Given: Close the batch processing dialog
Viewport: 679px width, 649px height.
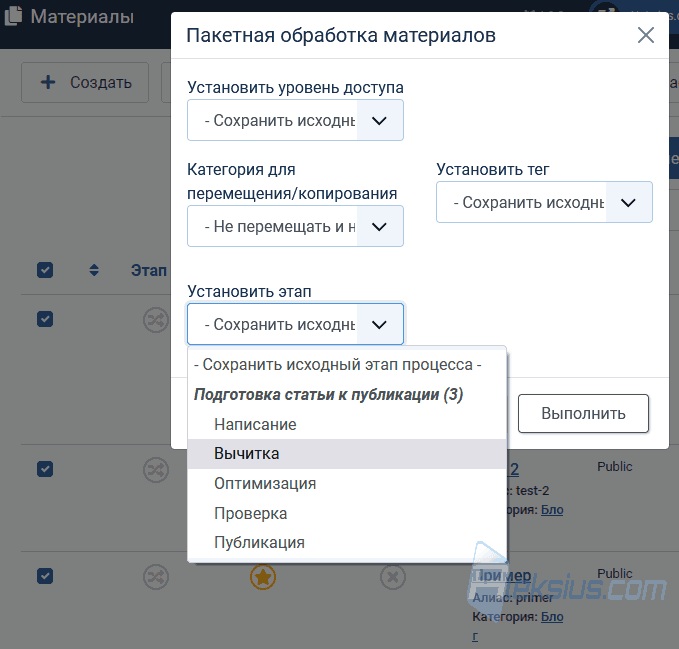Looking at the screenshot, I should tap(646, 35).
